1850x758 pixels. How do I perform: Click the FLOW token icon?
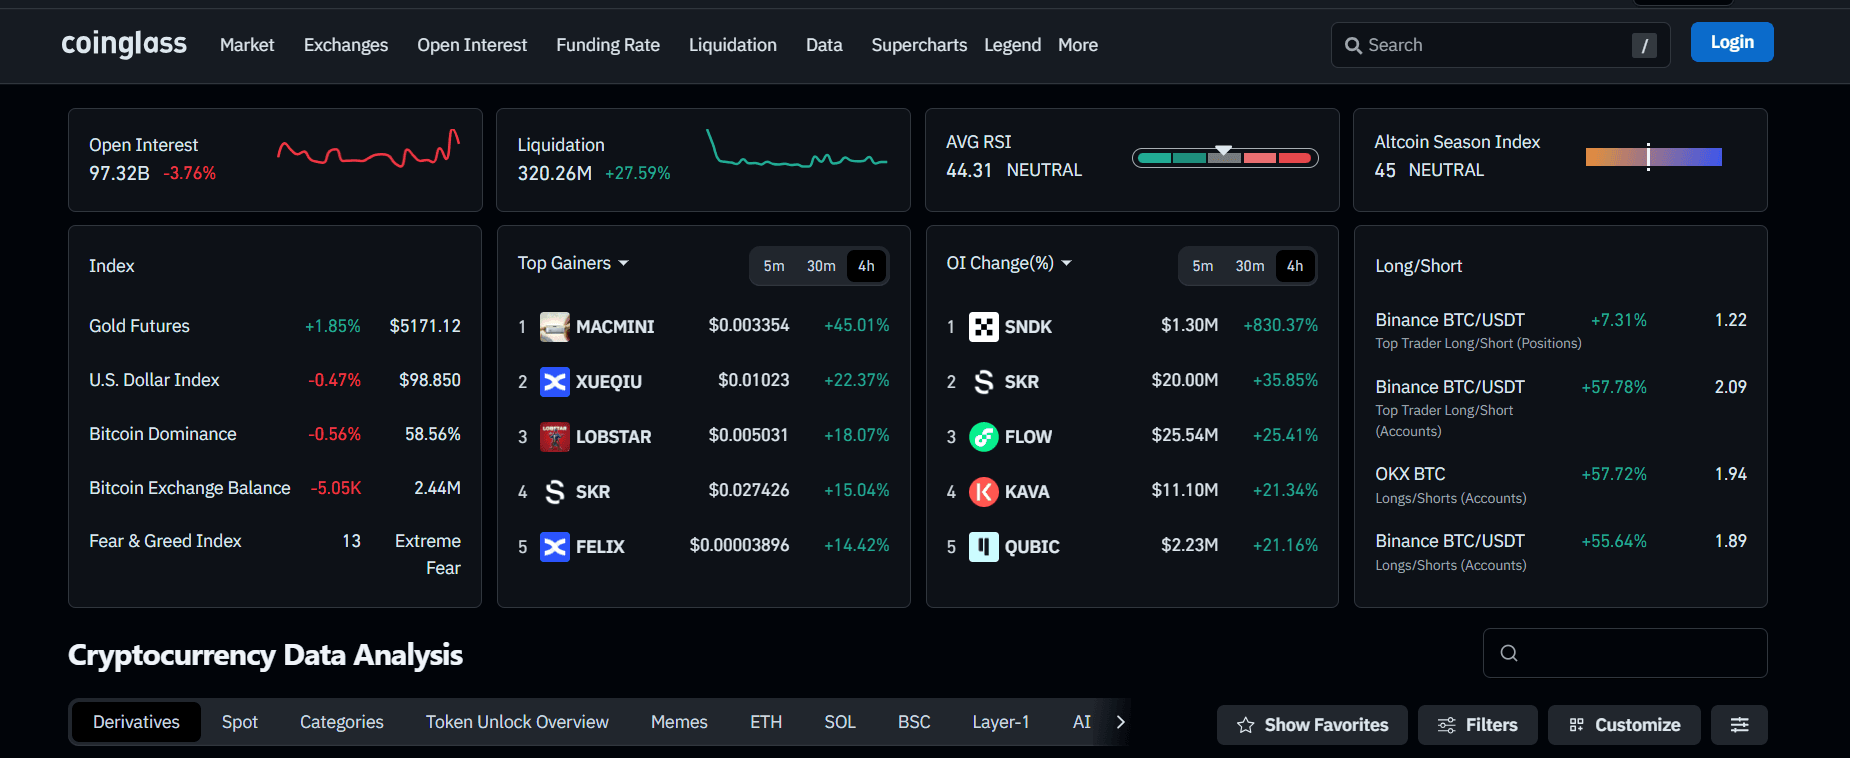pos(983,437)
